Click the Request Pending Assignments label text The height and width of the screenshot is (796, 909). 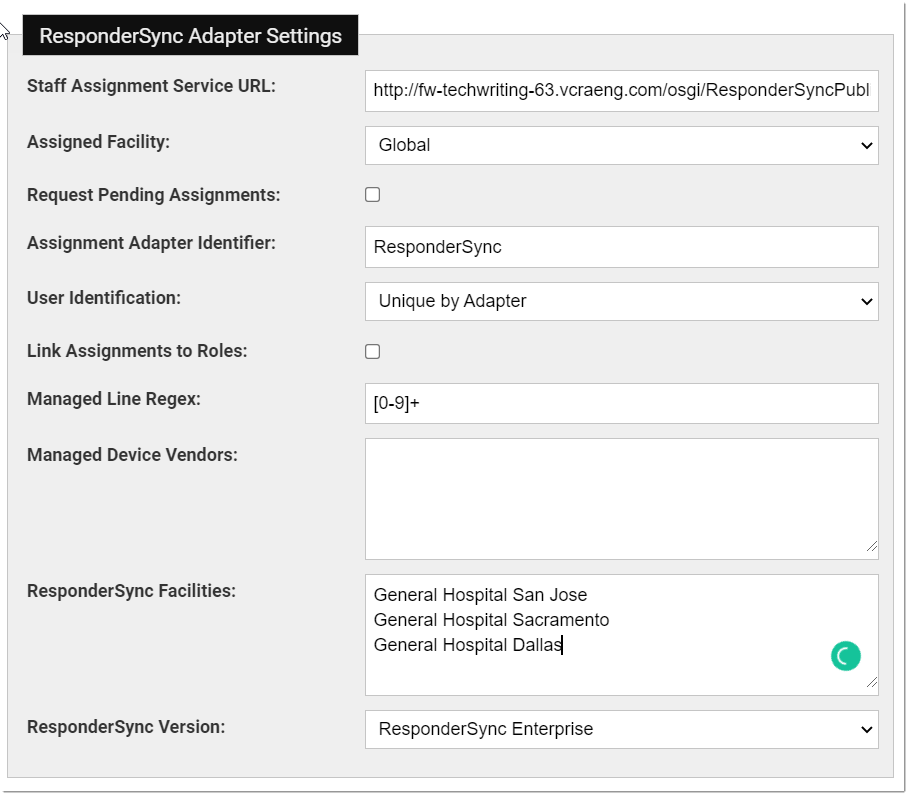point(153,195)
